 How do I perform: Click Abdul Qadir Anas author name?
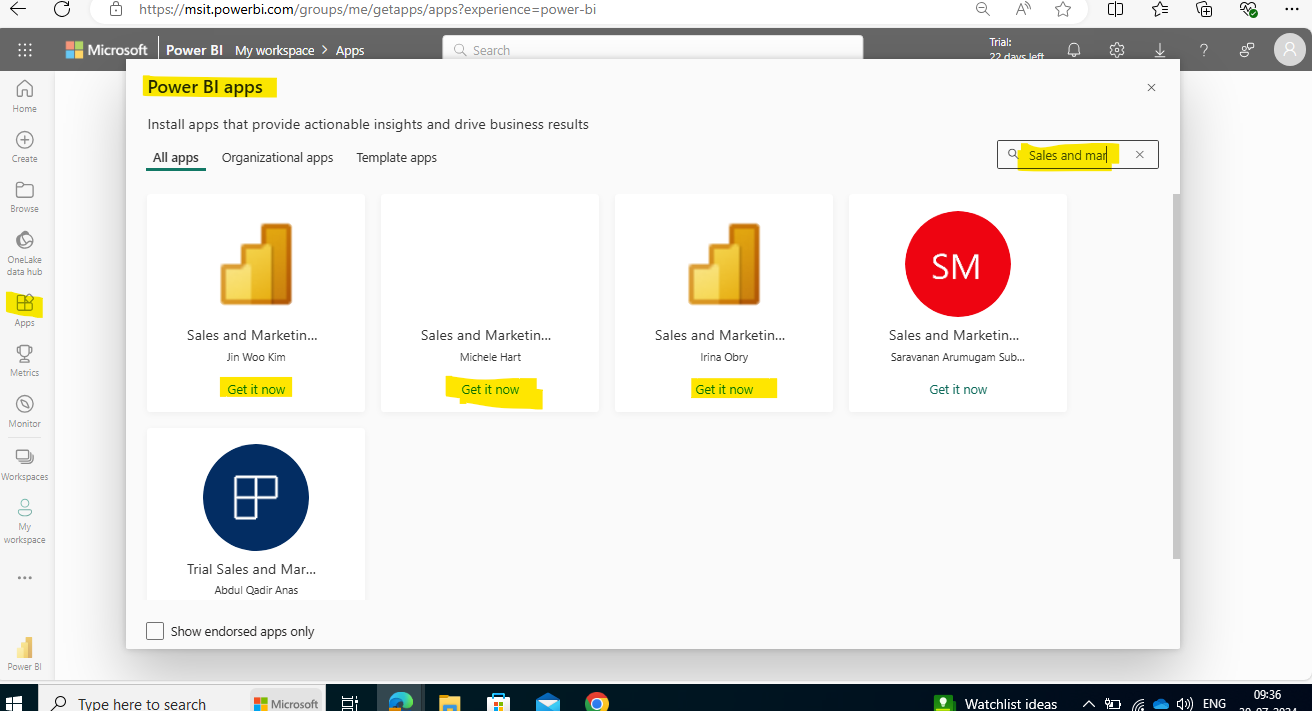256,590
